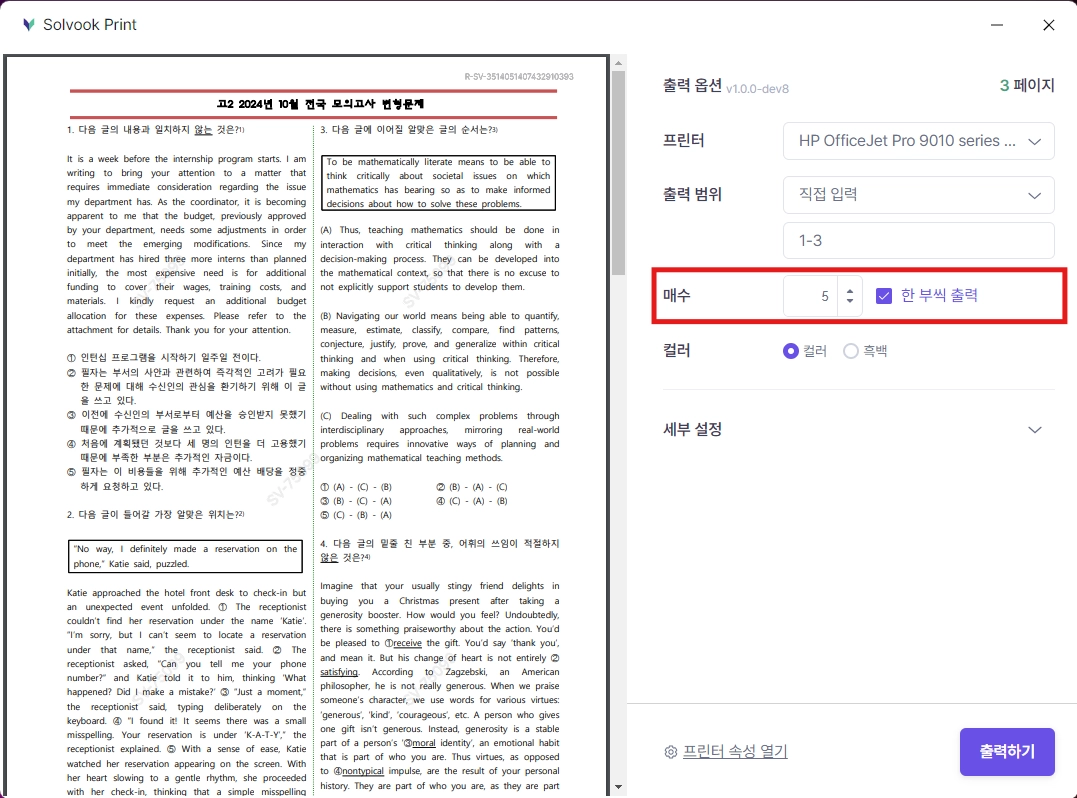Minimize the Solvook Print window
The height and width of the screenshot is (798, 1077).
(997, 25)
